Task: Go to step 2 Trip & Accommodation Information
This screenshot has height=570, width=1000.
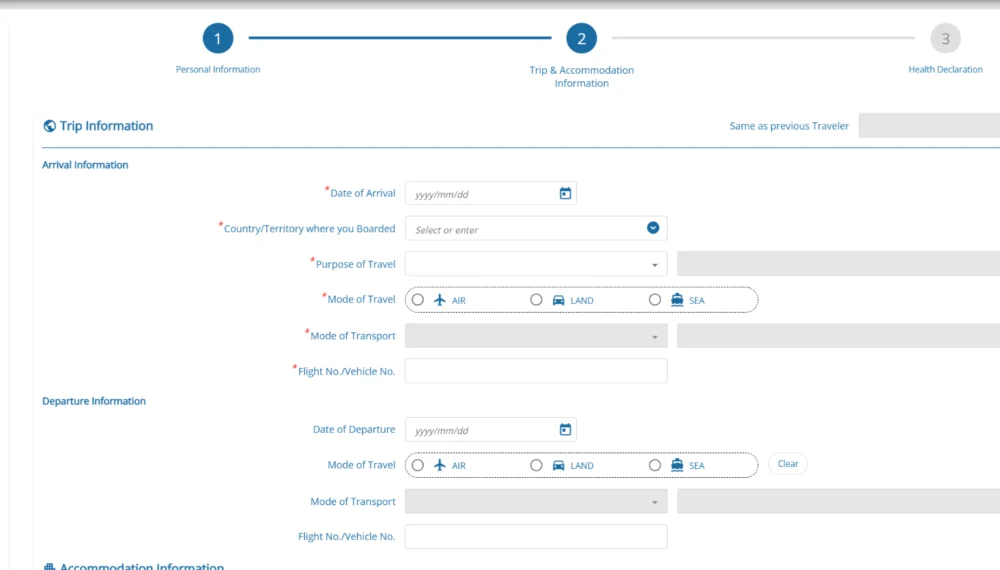Action: (x=581, y=38)
